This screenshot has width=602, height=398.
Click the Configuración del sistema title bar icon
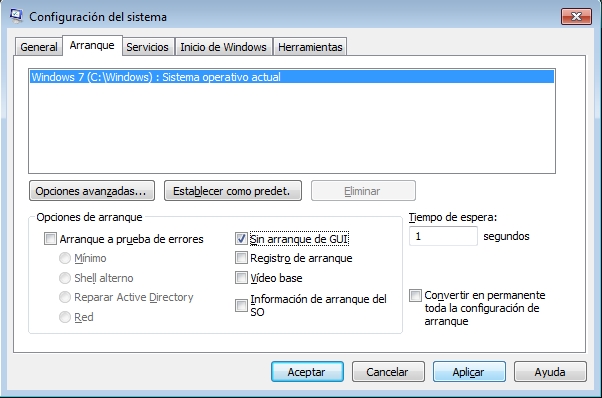(16, 16)
